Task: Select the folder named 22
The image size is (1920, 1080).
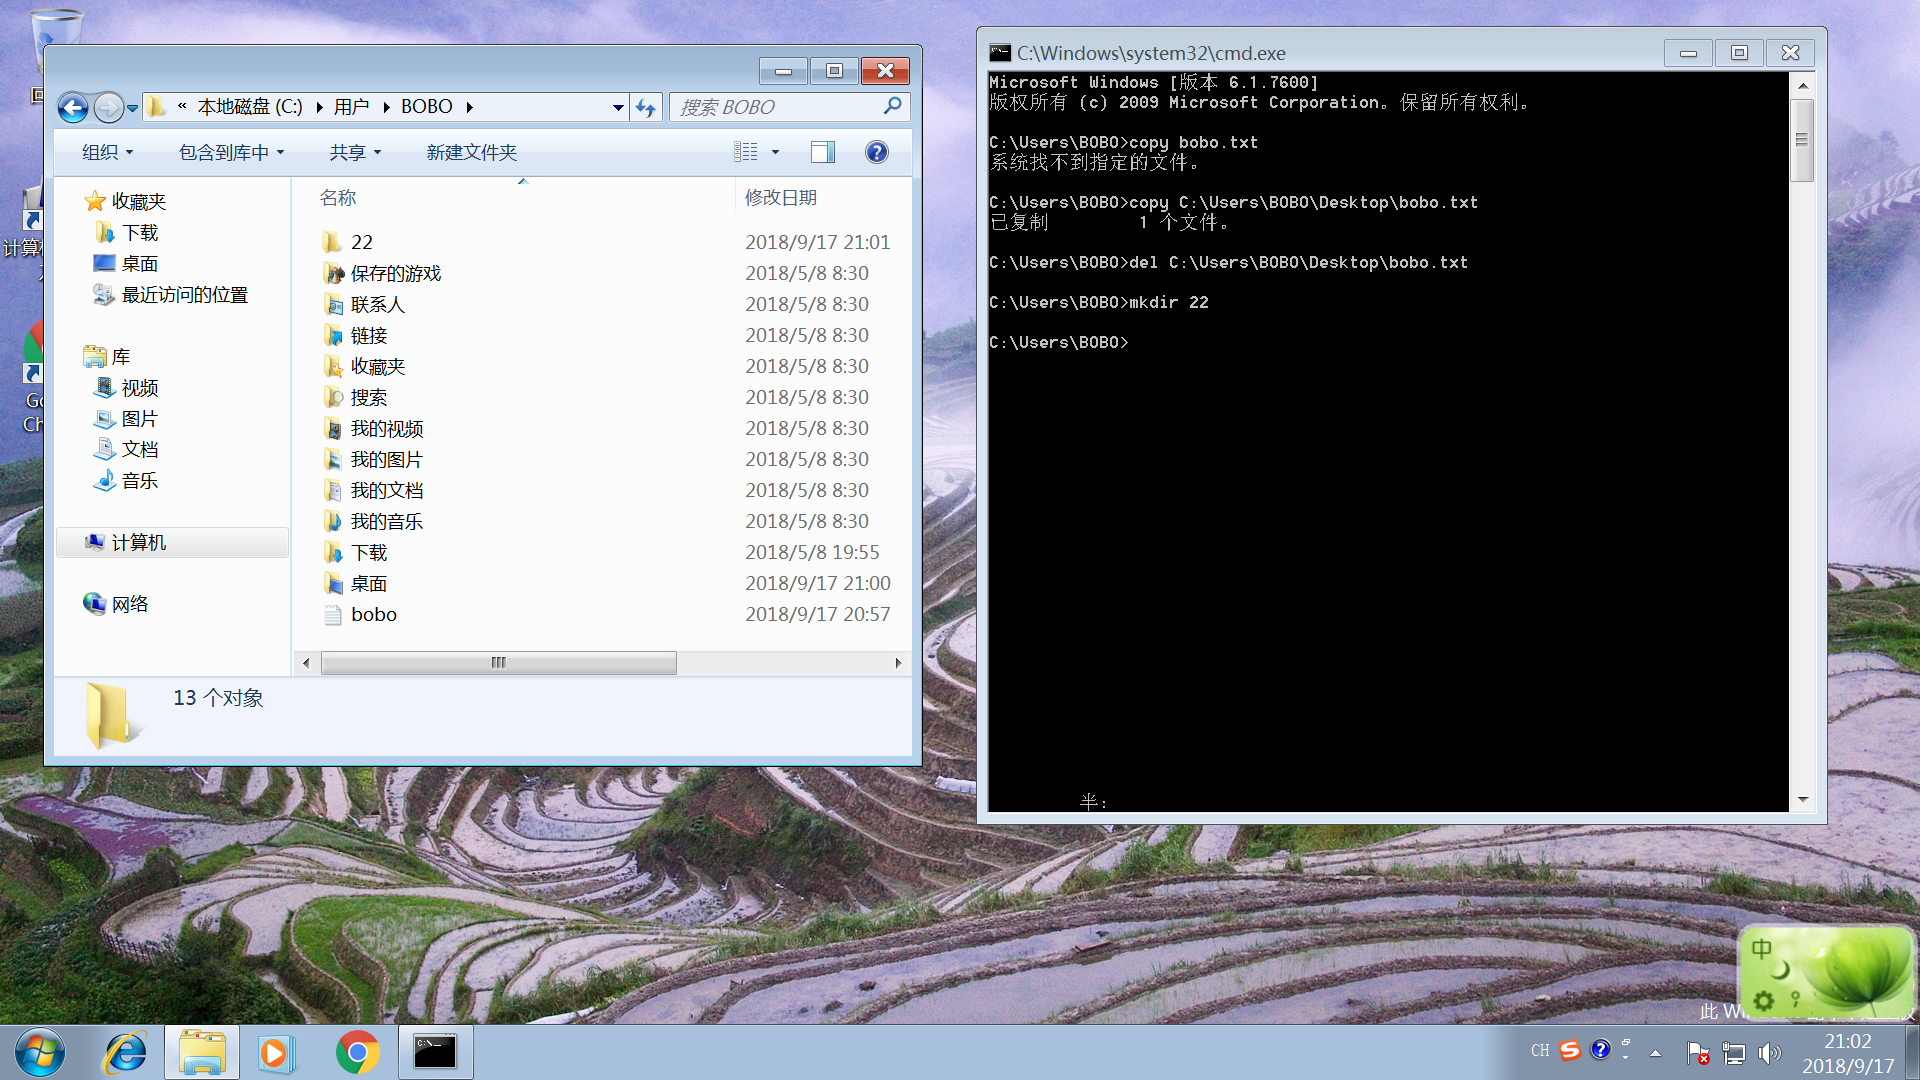Action: tap(361, 242)
